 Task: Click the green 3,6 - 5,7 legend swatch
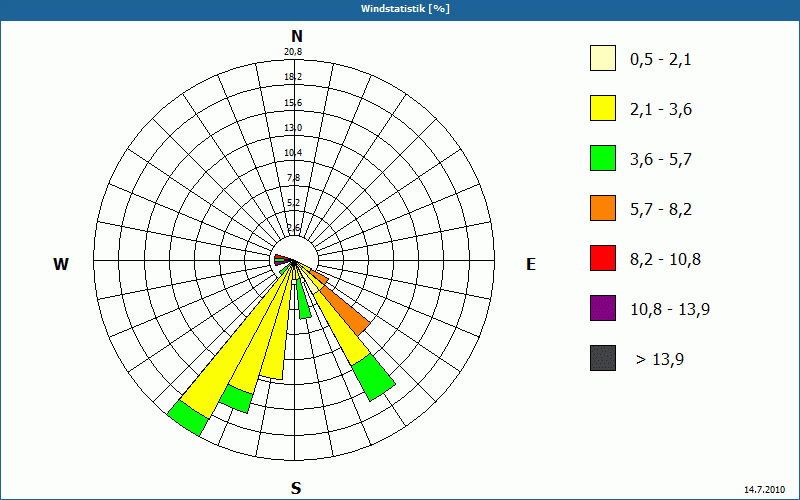[x=603, y=158]
